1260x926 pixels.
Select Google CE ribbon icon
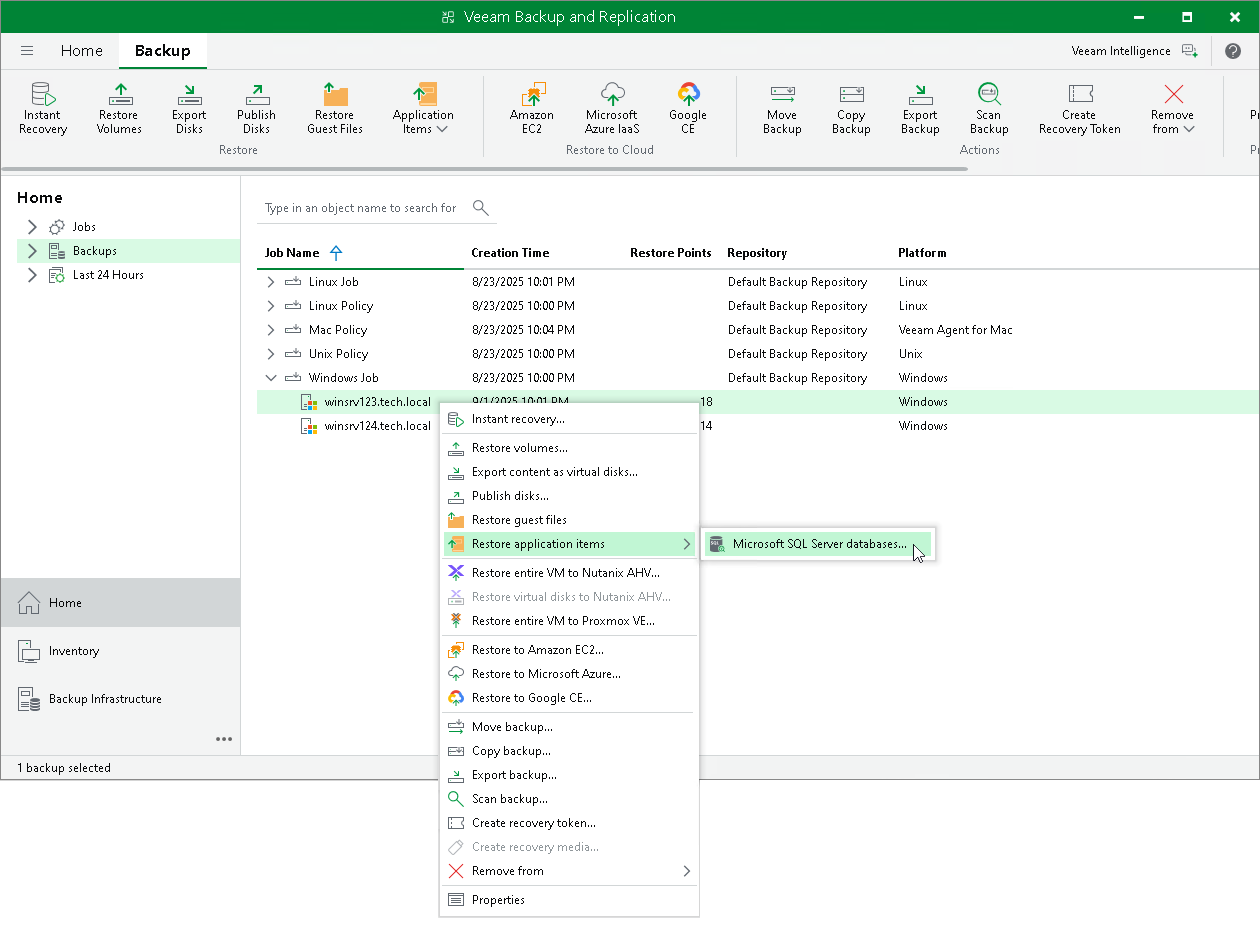click(x=688, y=108)
